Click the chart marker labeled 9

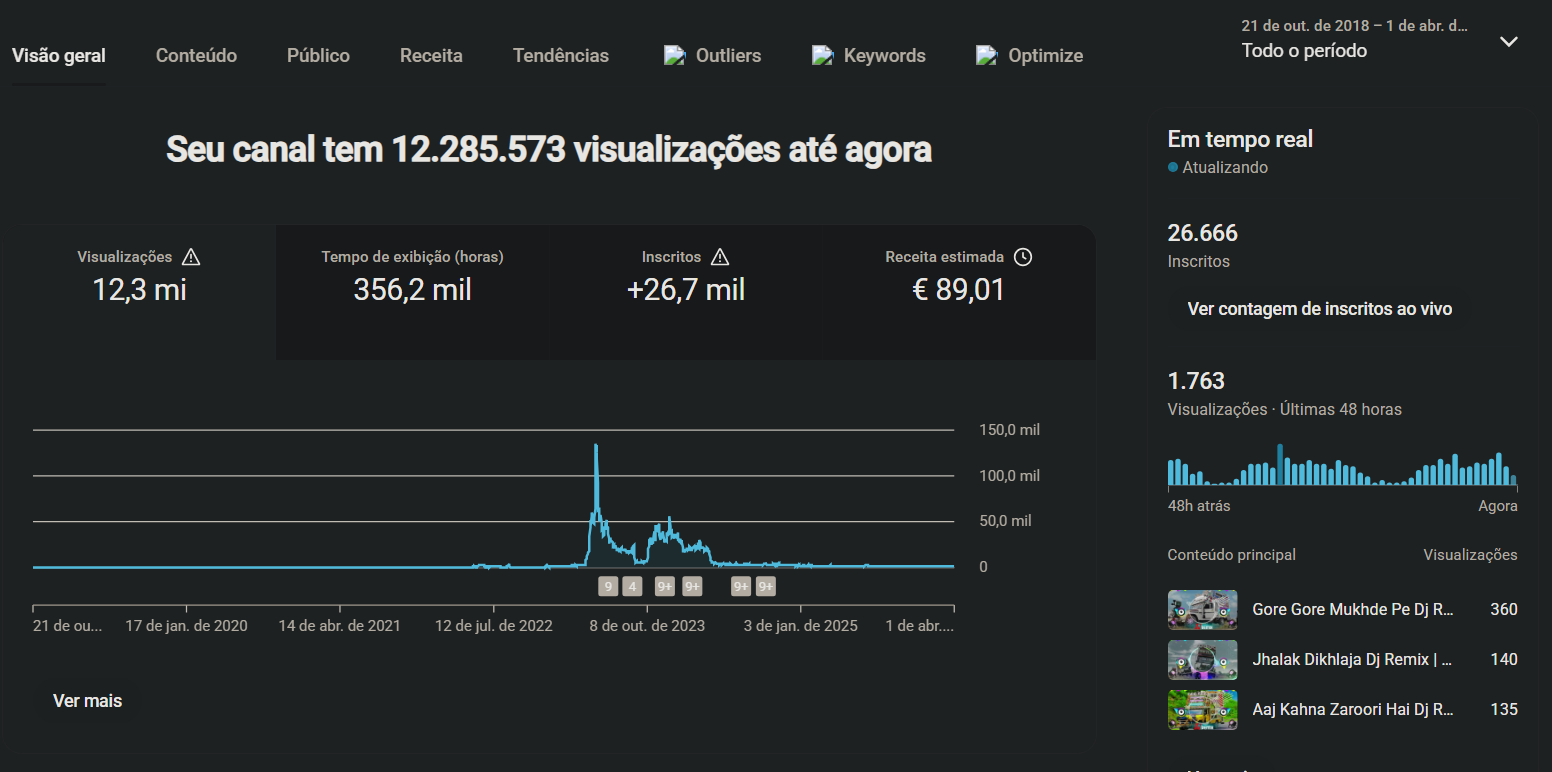pyautogui.click(x=608, y=586)
